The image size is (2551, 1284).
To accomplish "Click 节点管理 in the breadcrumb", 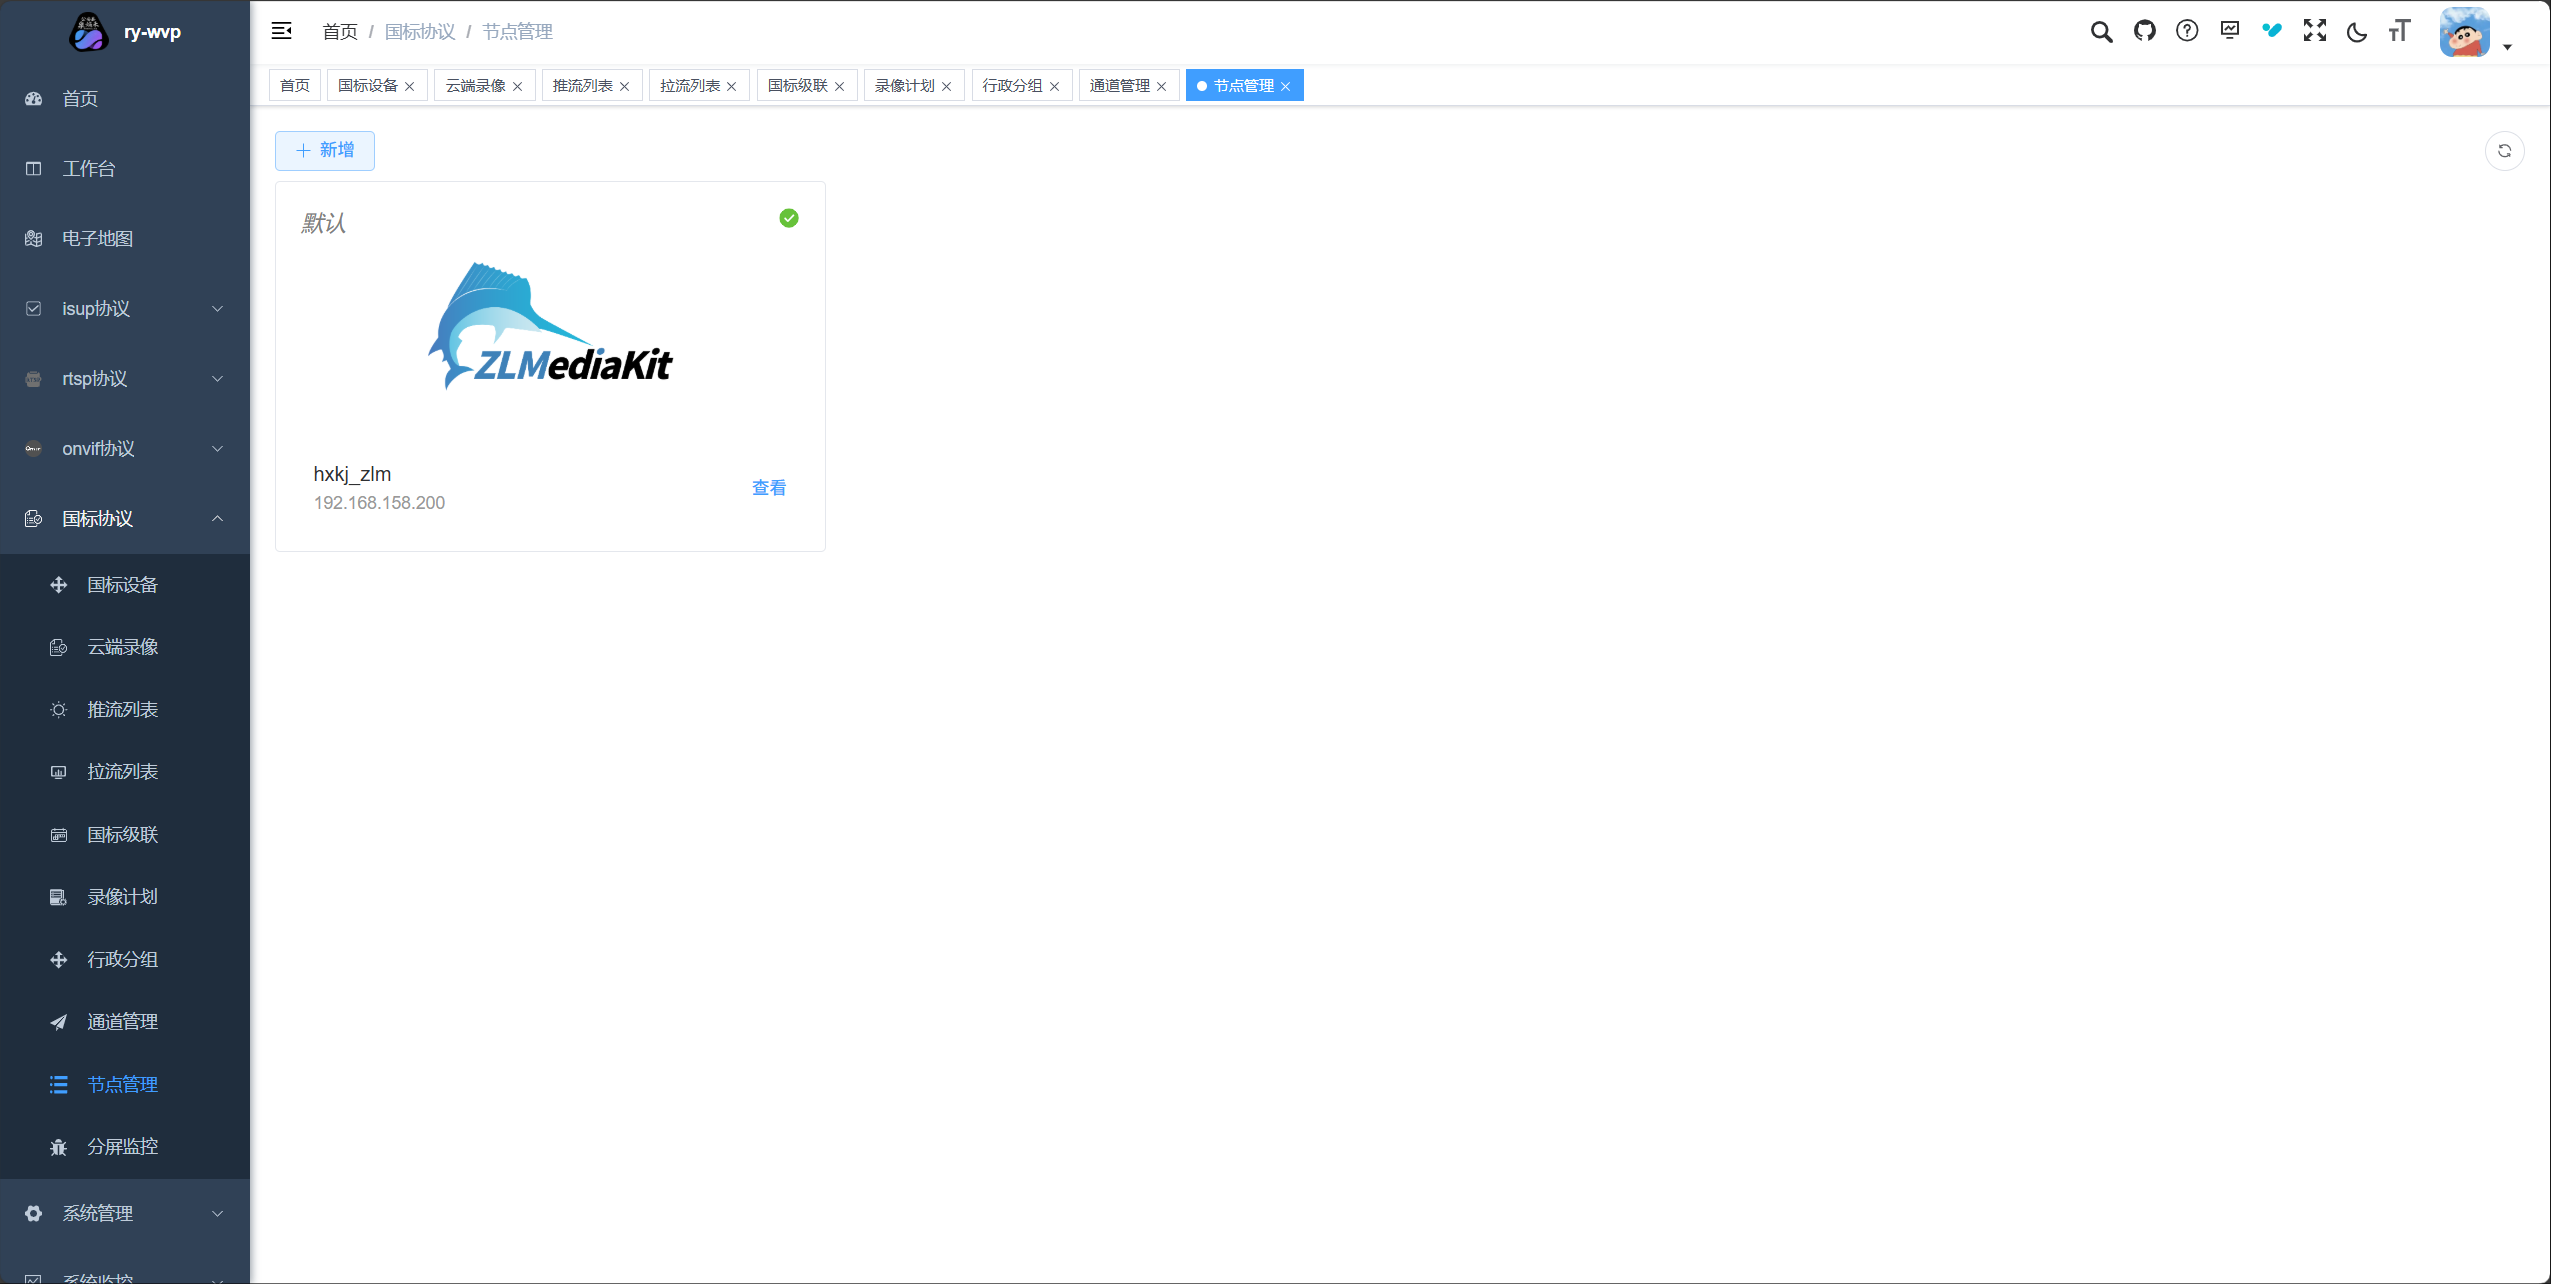I will coord(518,32).
